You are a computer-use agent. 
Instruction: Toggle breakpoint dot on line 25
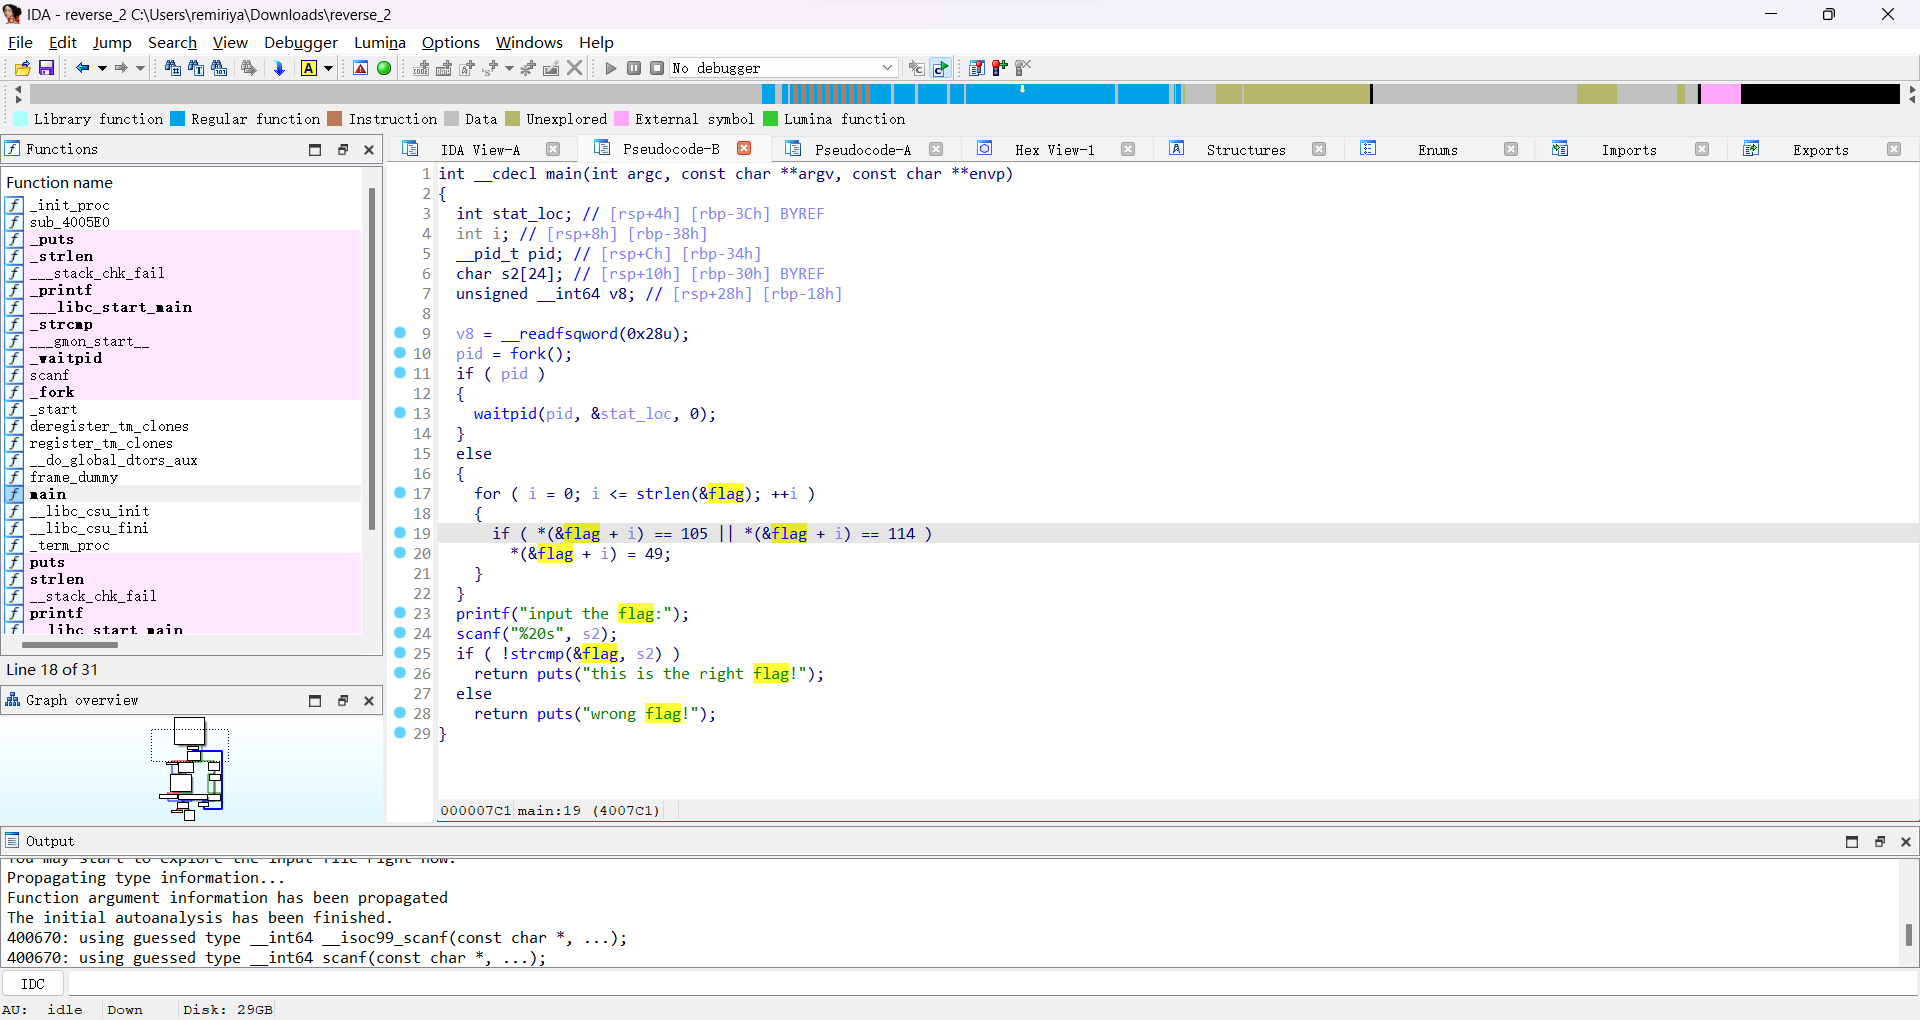pyautogui.click(x=400, y=653)
